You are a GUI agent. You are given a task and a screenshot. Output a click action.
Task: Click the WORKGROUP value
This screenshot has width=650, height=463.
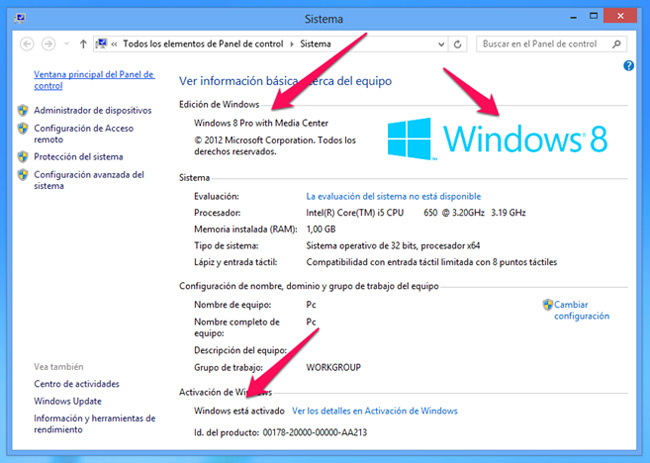click(x=333, y=367)
